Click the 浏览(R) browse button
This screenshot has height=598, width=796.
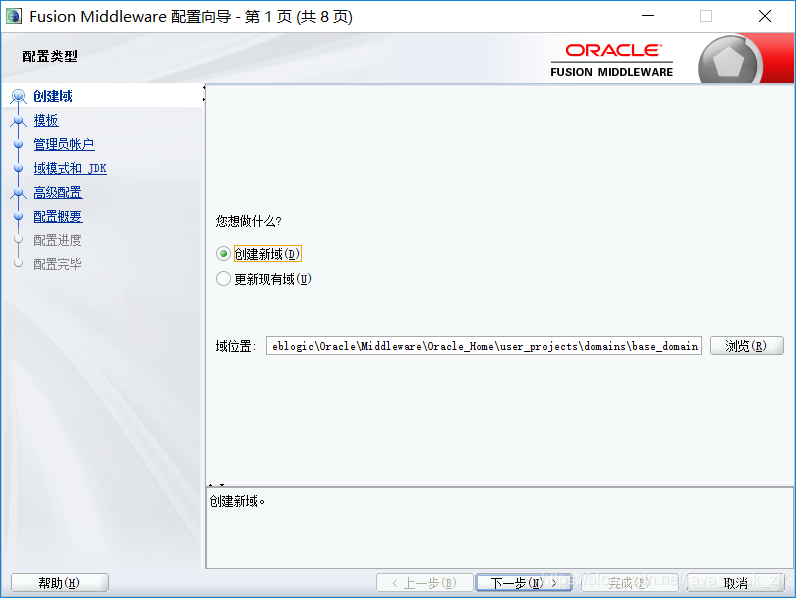point(746,346)
